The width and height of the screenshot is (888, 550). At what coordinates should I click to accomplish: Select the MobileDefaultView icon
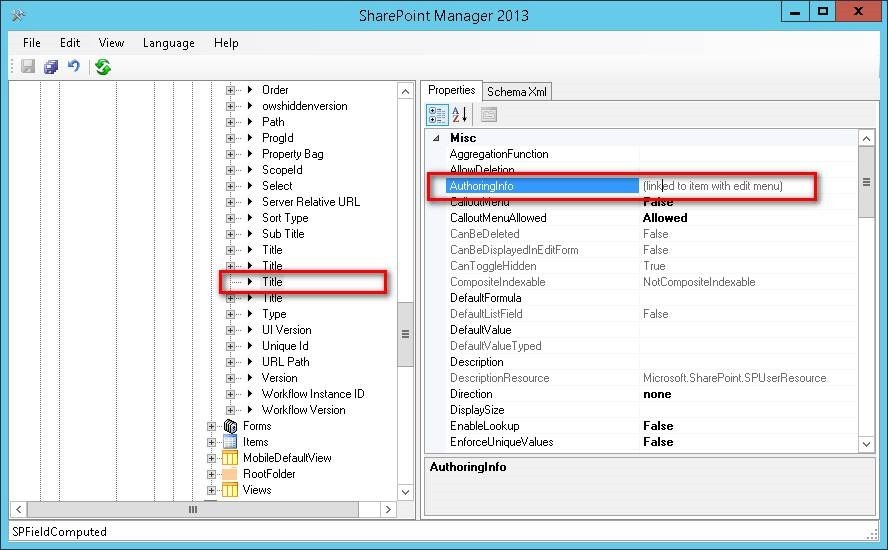tap(230, 458)
